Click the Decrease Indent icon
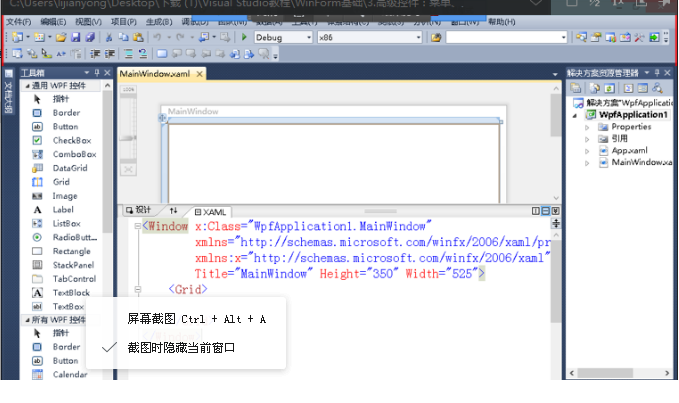679x403 pixels. 95,54
